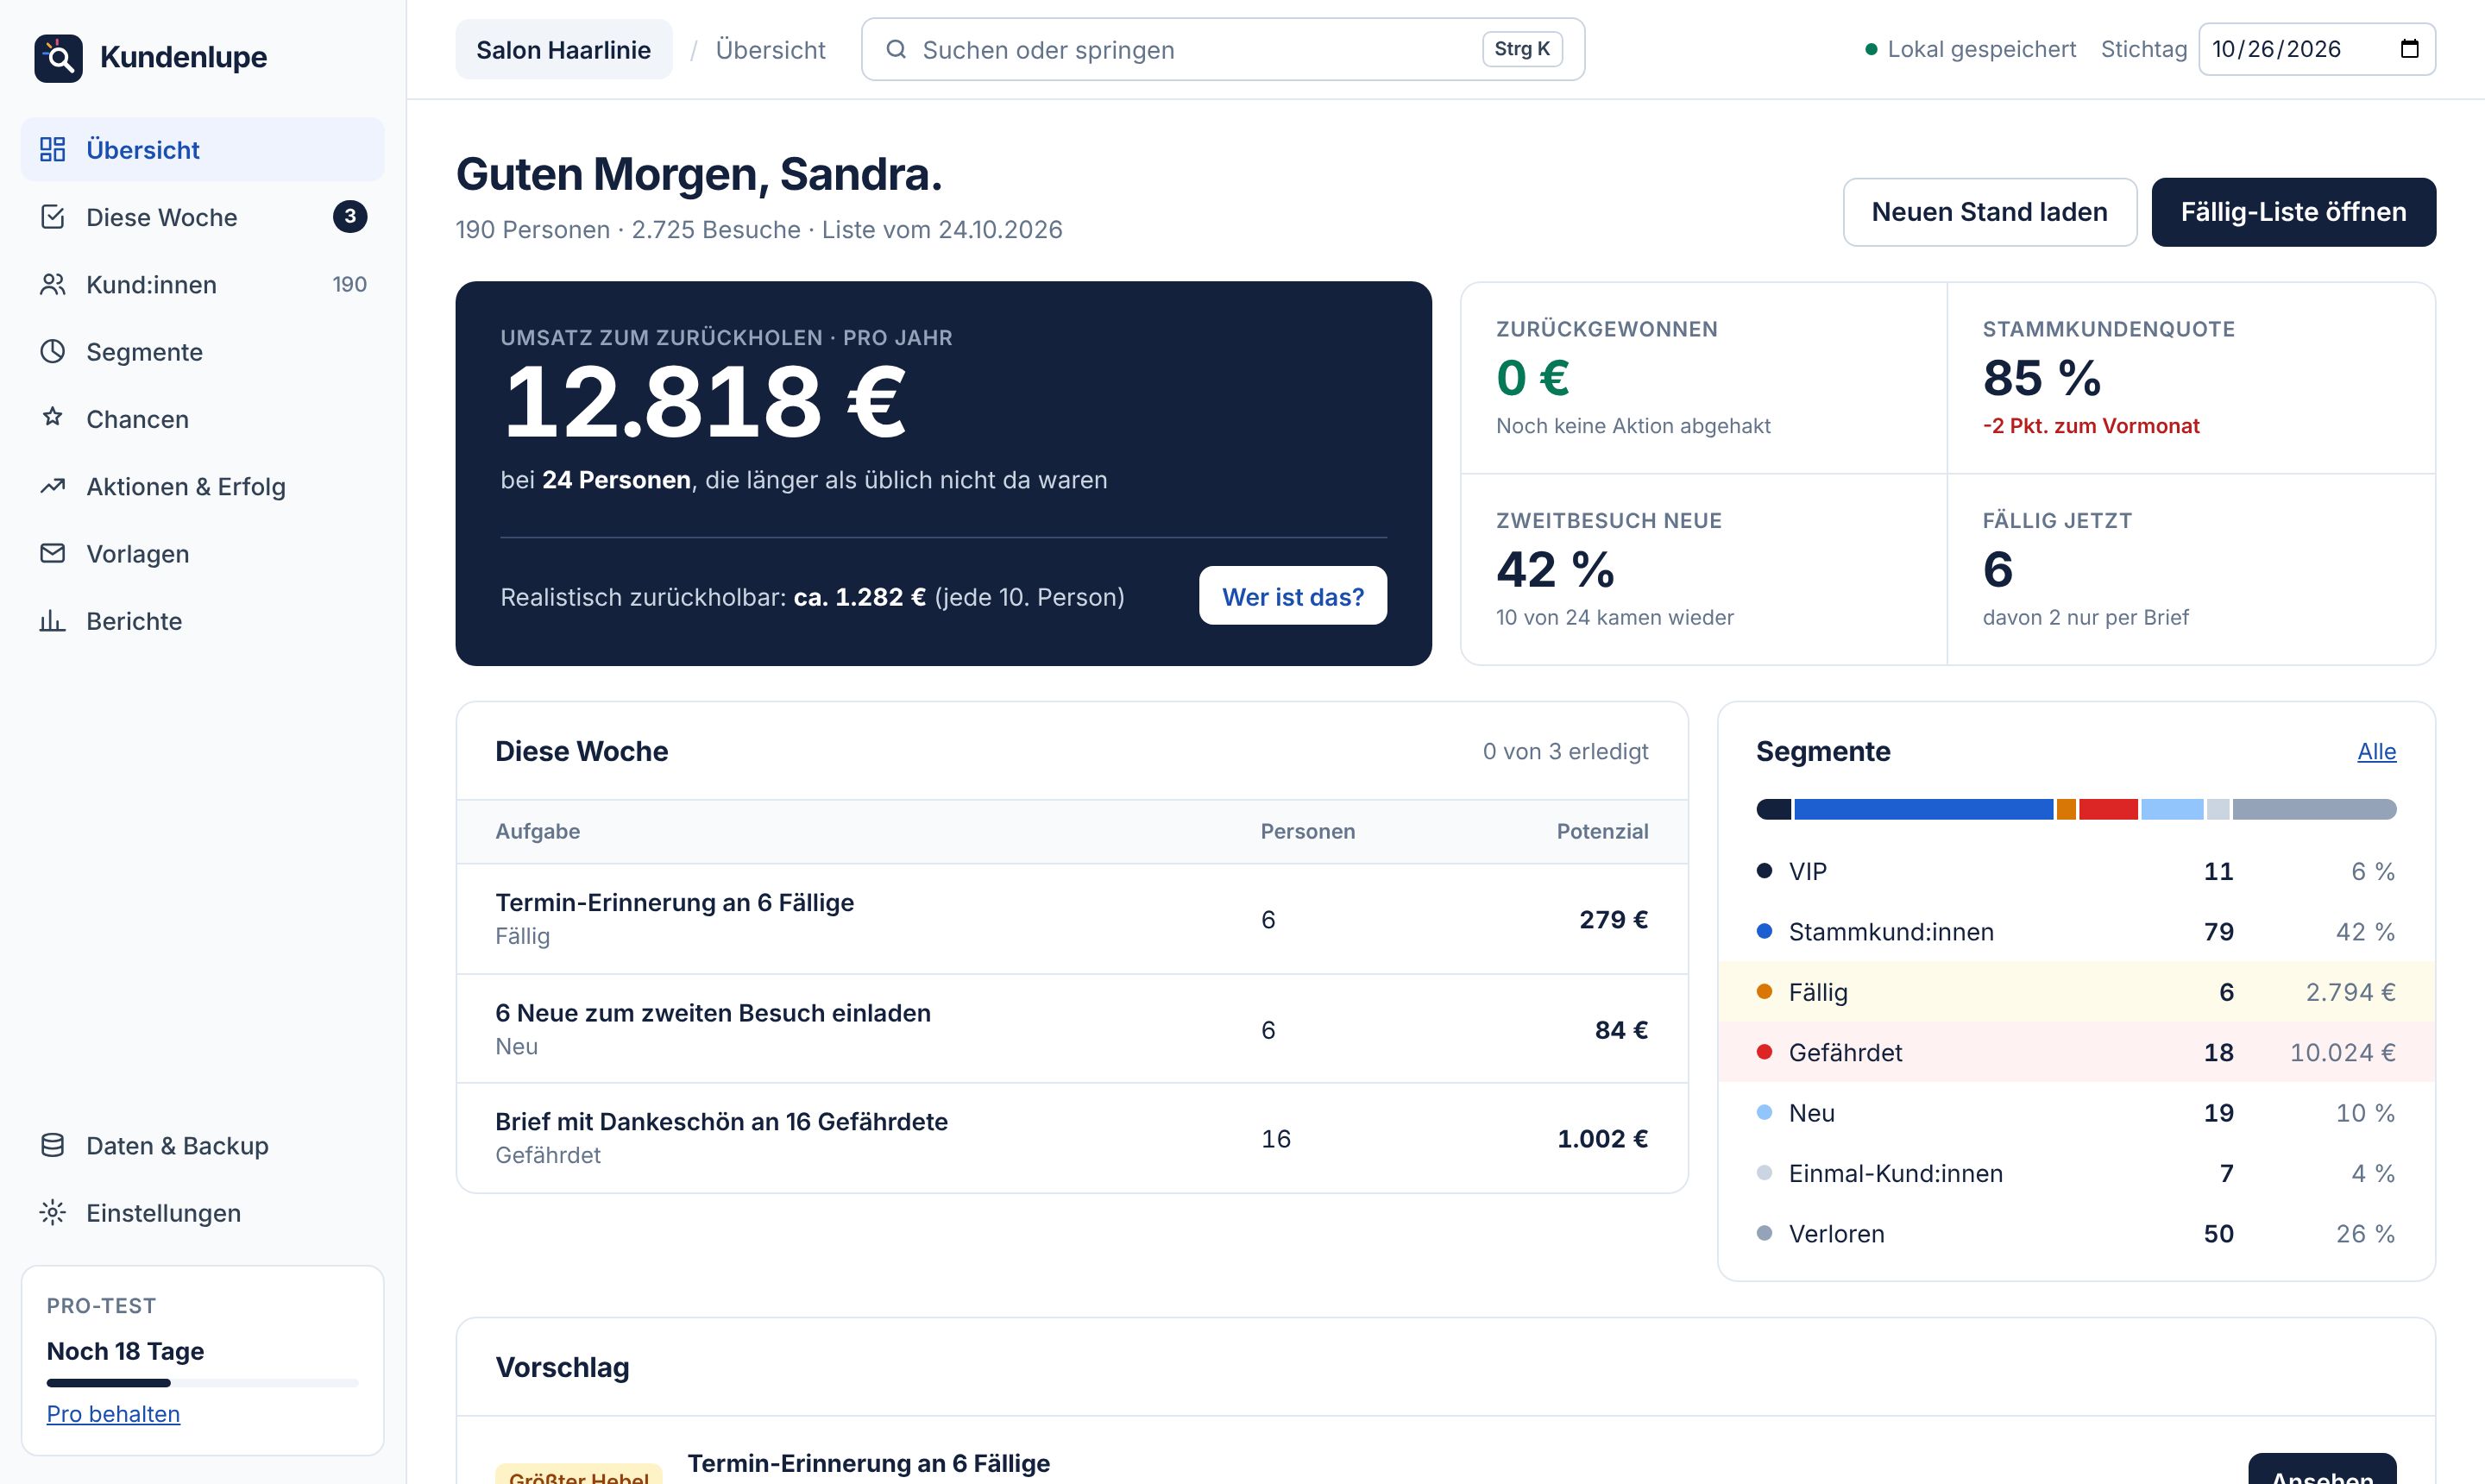The image size is (2485, 1484).
Task: Open the Fällig-Liste öffnen button
Action: point(2293,212)
